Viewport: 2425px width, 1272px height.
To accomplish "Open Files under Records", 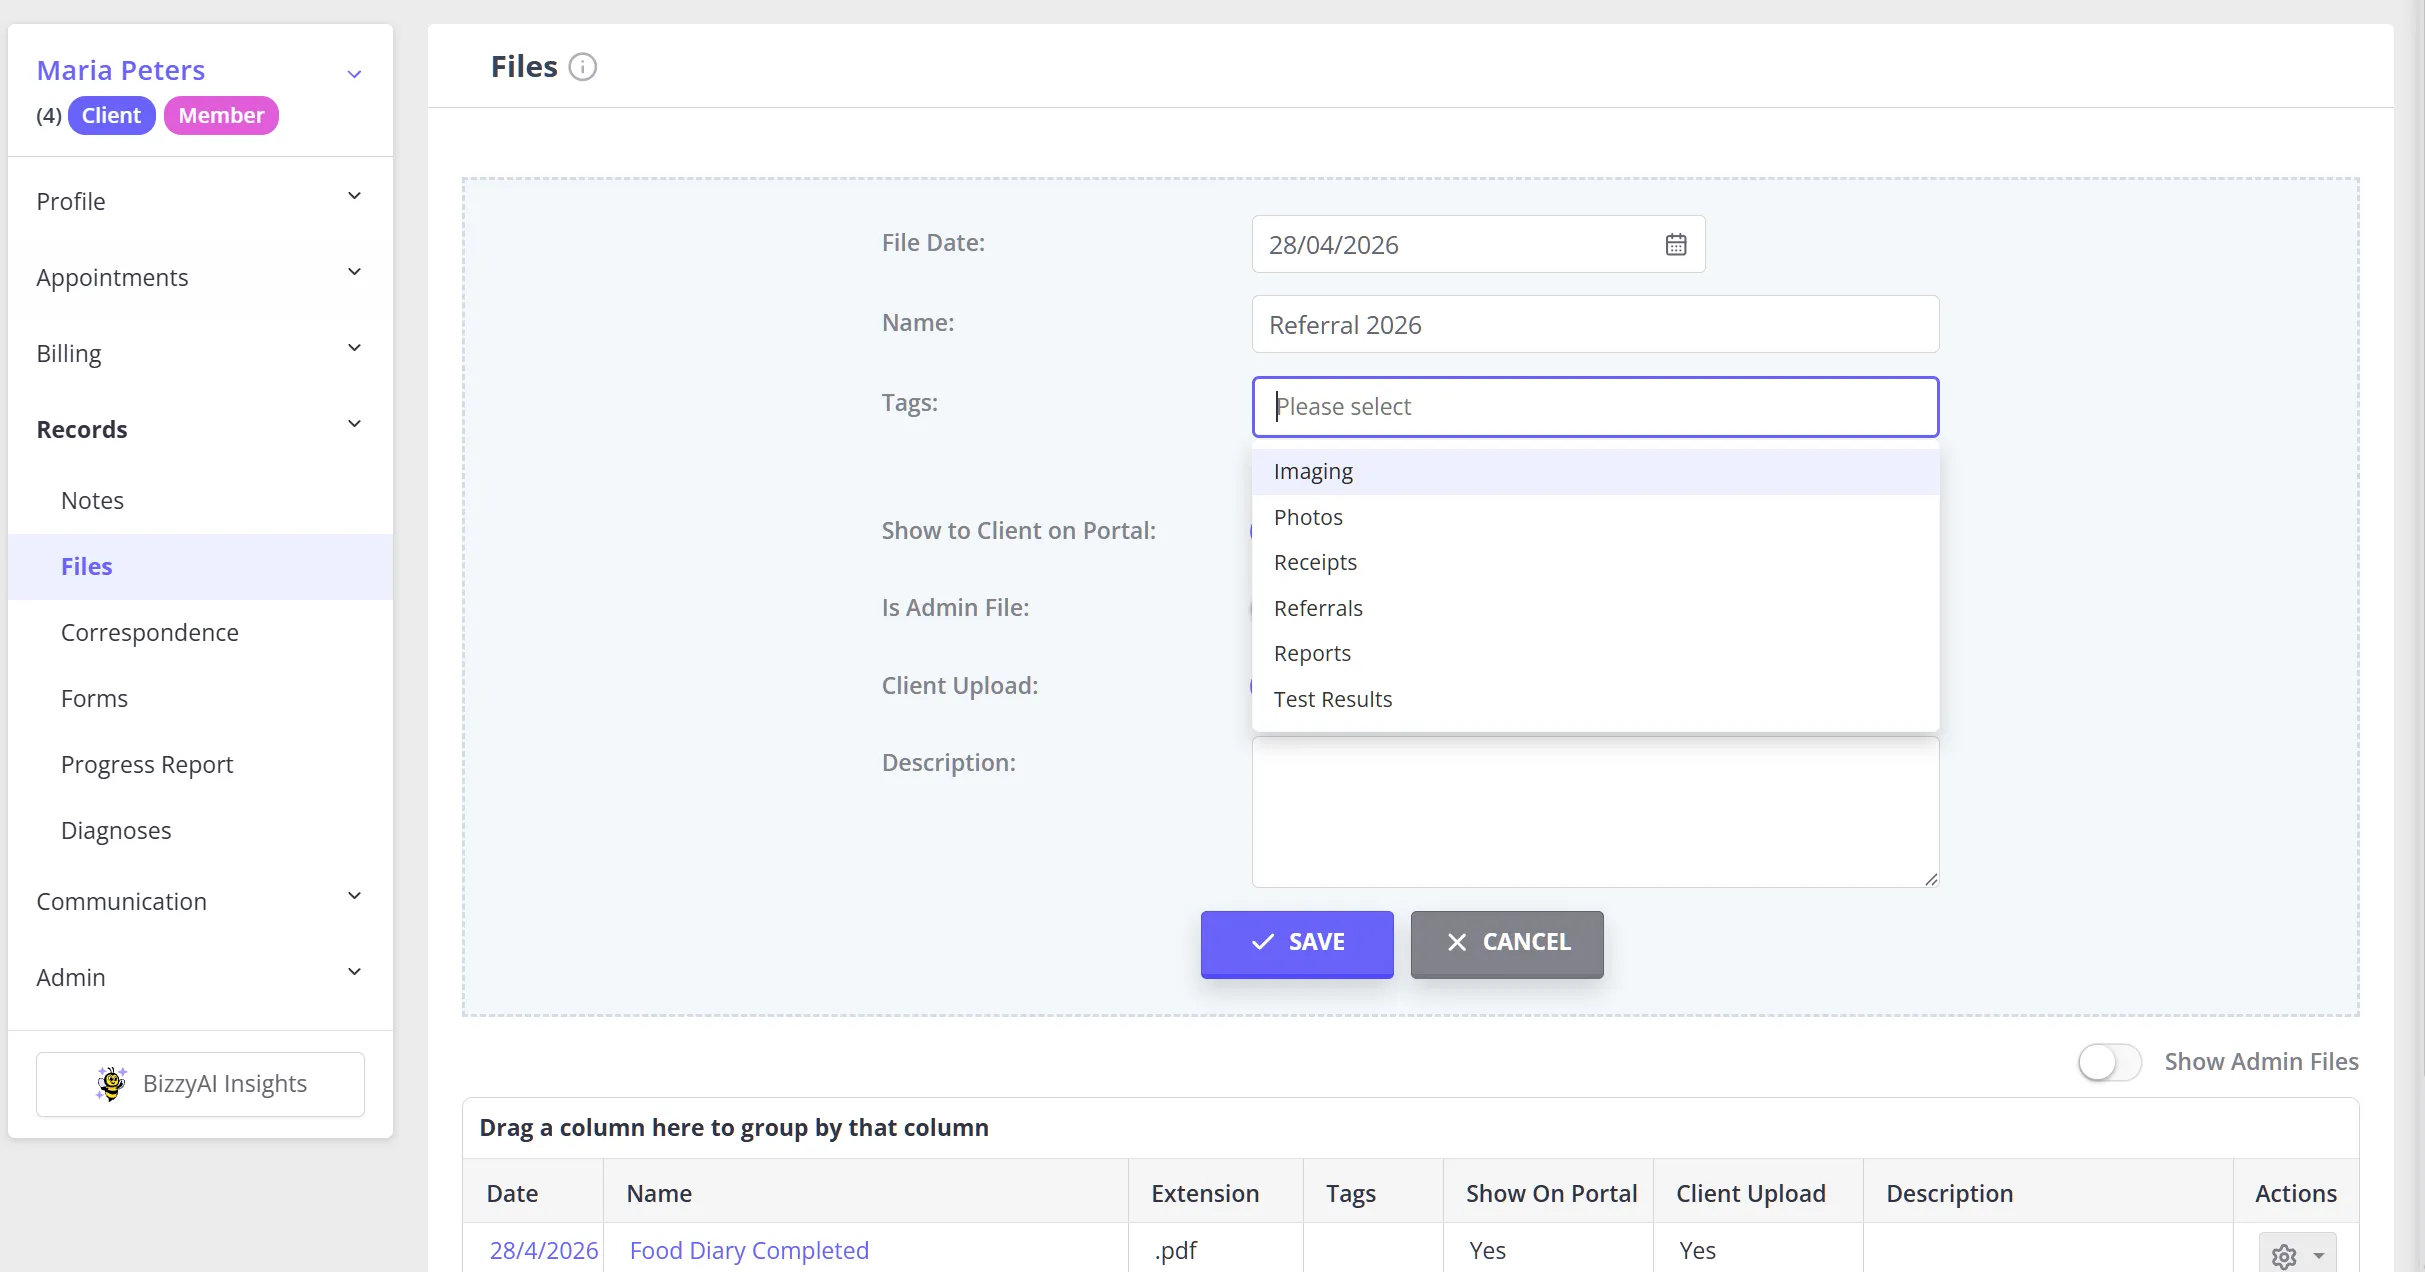I will (200, 566).
